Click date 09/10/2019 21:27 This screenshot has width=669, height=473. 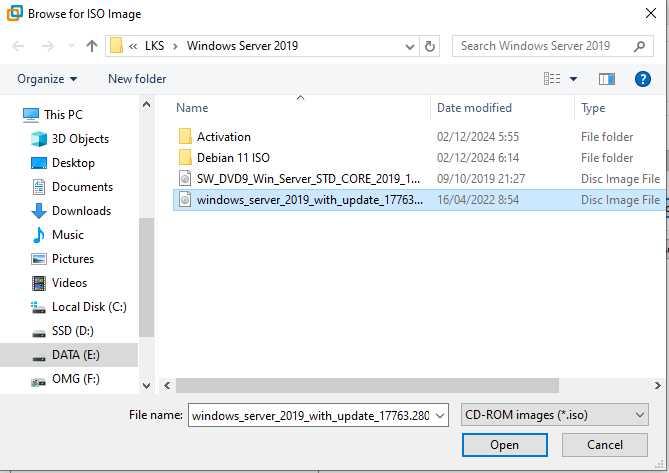[481, 179]
